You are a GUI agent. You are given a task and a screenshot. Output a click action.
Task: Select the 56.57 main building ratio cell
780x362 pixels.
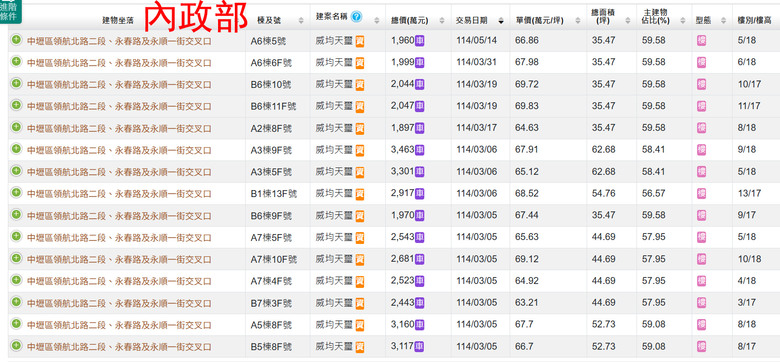tap(654, 193)
